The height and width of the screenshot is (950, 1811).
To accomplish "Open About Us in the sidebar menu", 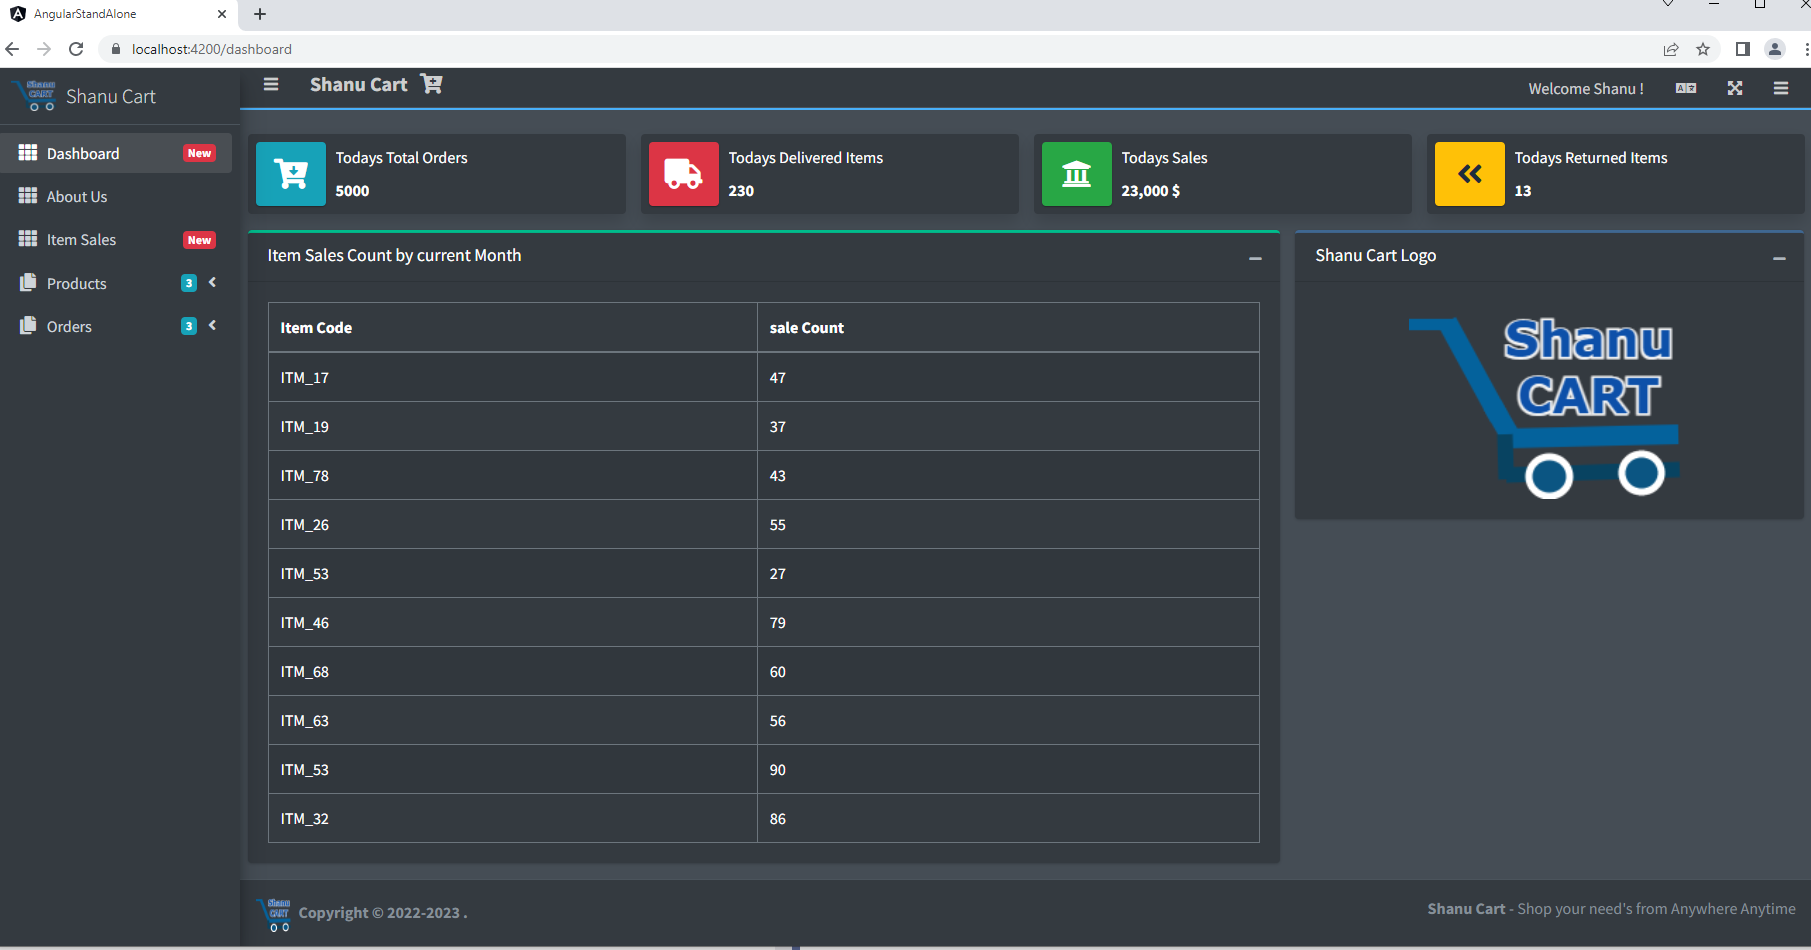I will pyautogui.click(x=116, y=196).
